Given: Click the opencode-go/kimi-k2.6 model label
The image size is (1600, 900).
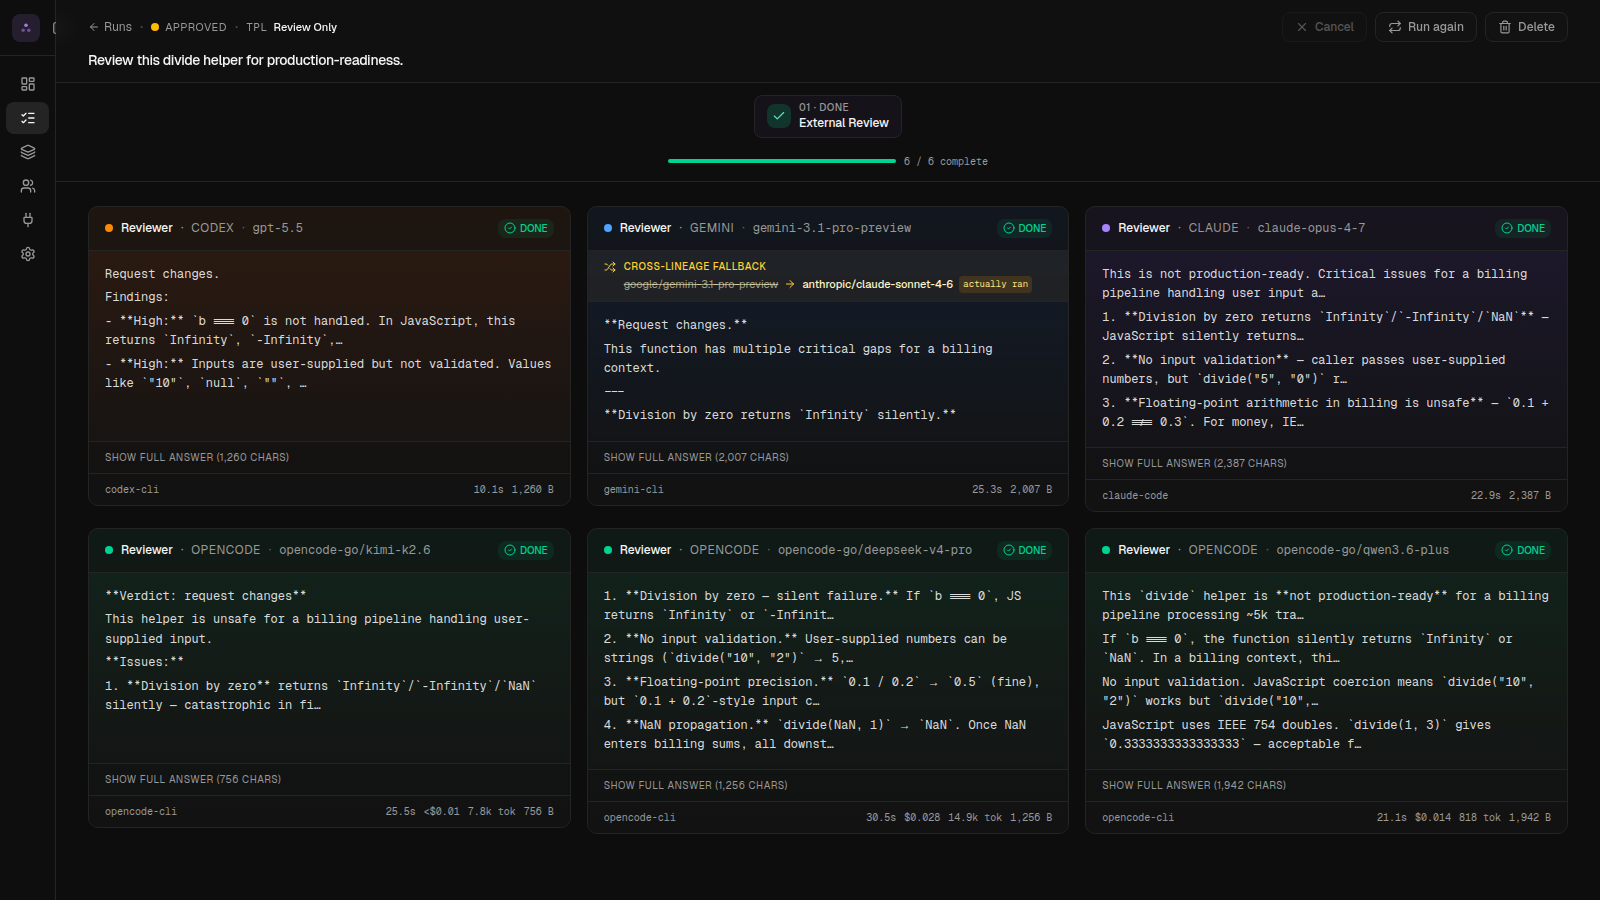Looking at the screenshot, I should [355, 550].
